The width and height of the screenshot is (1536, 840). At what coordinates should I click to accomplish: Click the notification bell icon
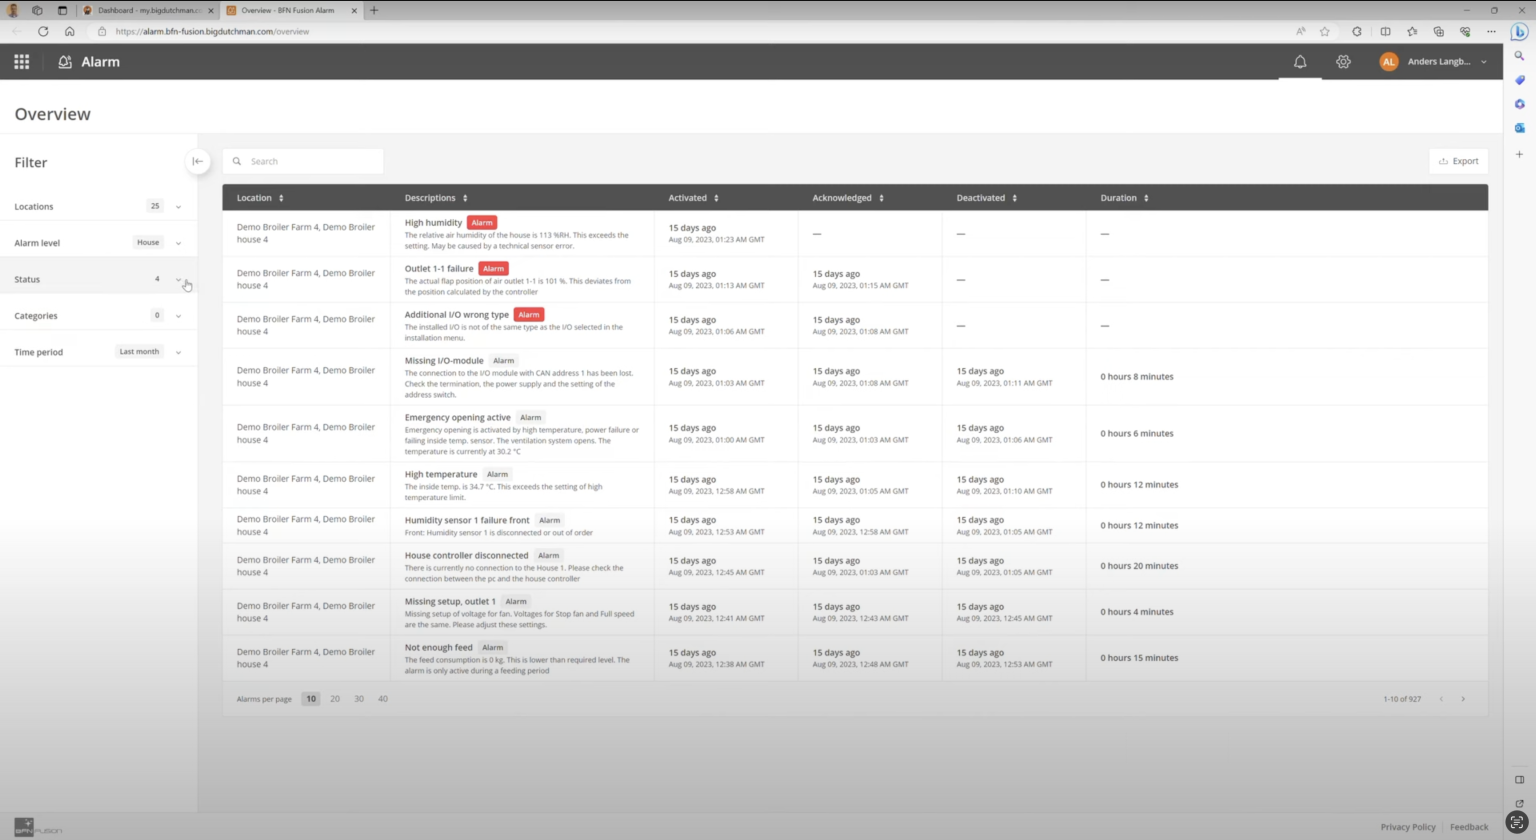coord(1300,62)
